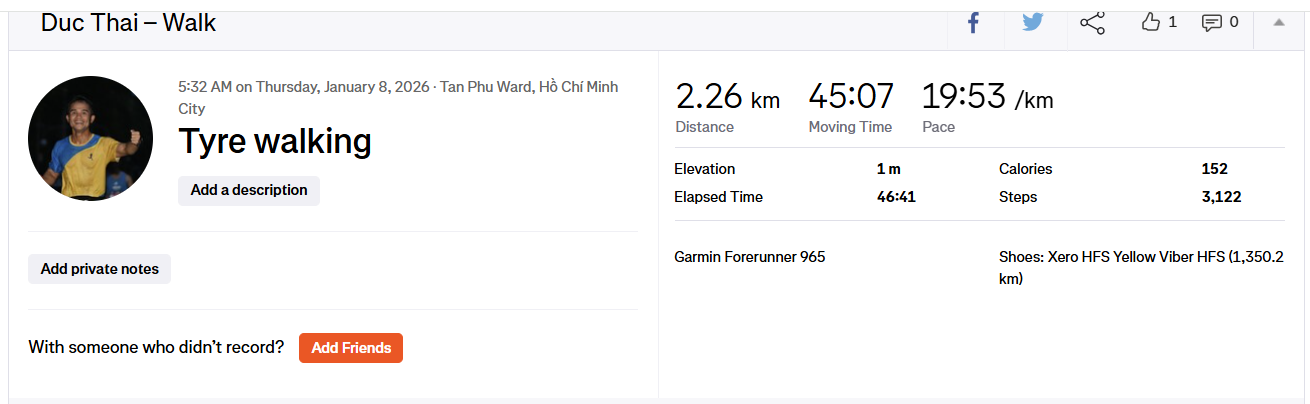Collapse activity header with up arrow
1310x404 pixels.
pyautogui.click(x=1278, y=23)
